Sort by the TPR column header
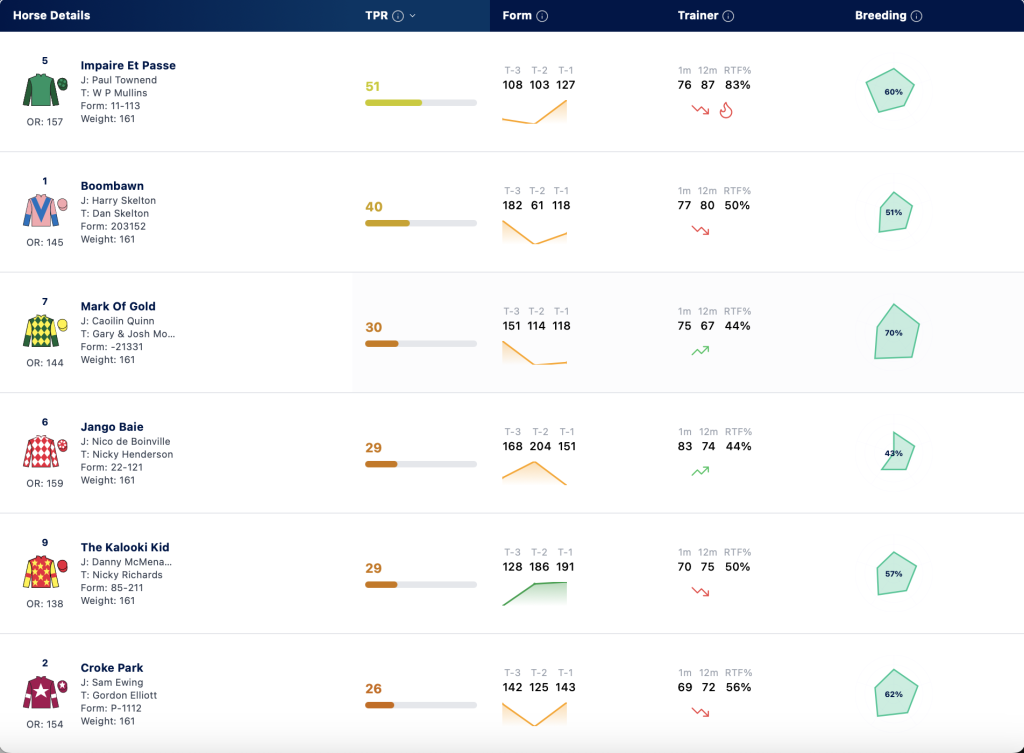The height and width of the screenshot is (753, 1024). tap(376, 16)
